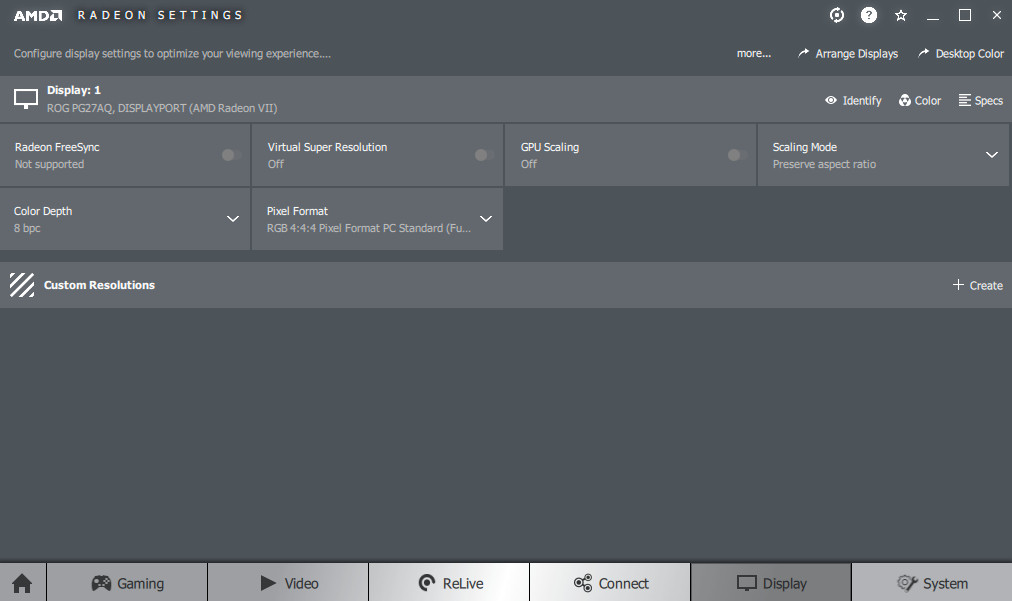Click the star favorites icon
1012x601 pixels.
coord(901,15)
